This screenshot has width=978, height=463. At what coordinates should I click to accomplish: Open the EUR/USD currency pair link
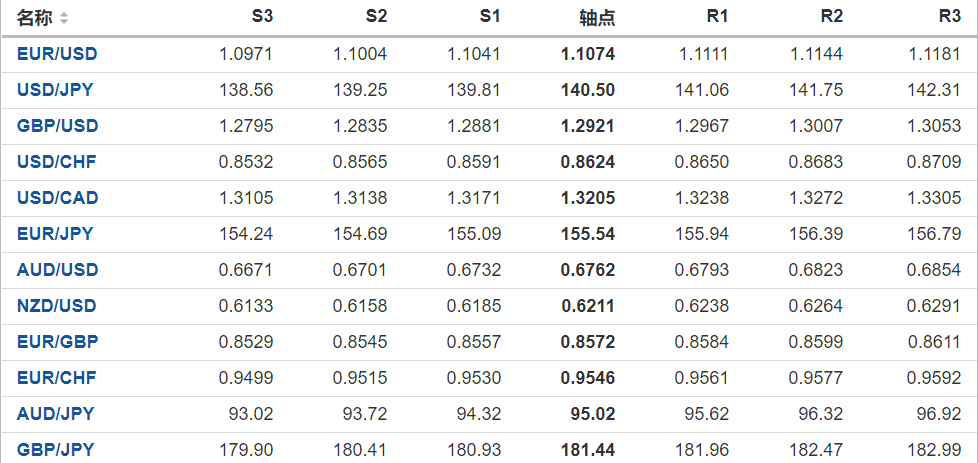tap(57, 54)
